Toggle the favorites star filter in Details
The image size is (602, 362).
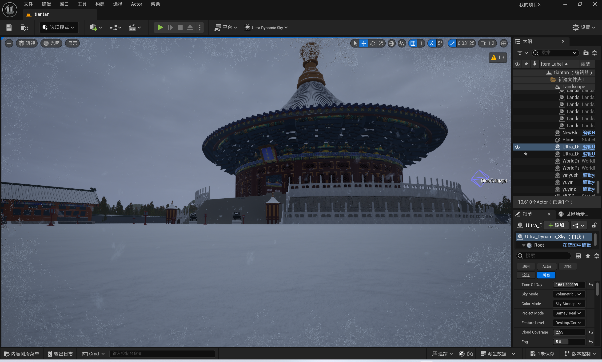click(588, 255)
